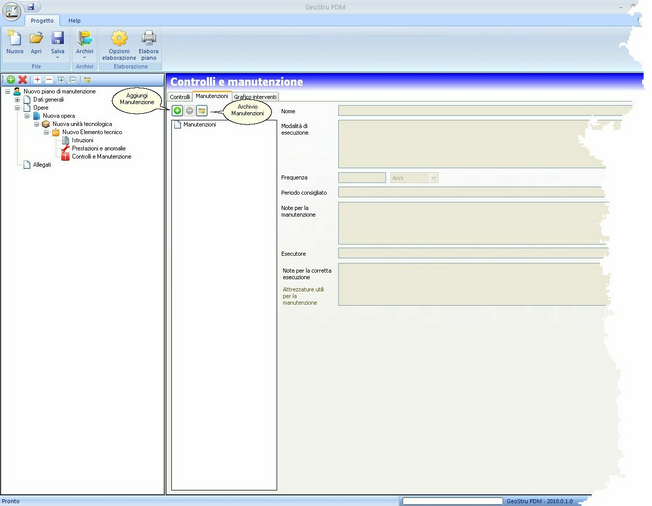
Task: Open Opzioni elaborazione gear icon
Action: tap(119, 38)
